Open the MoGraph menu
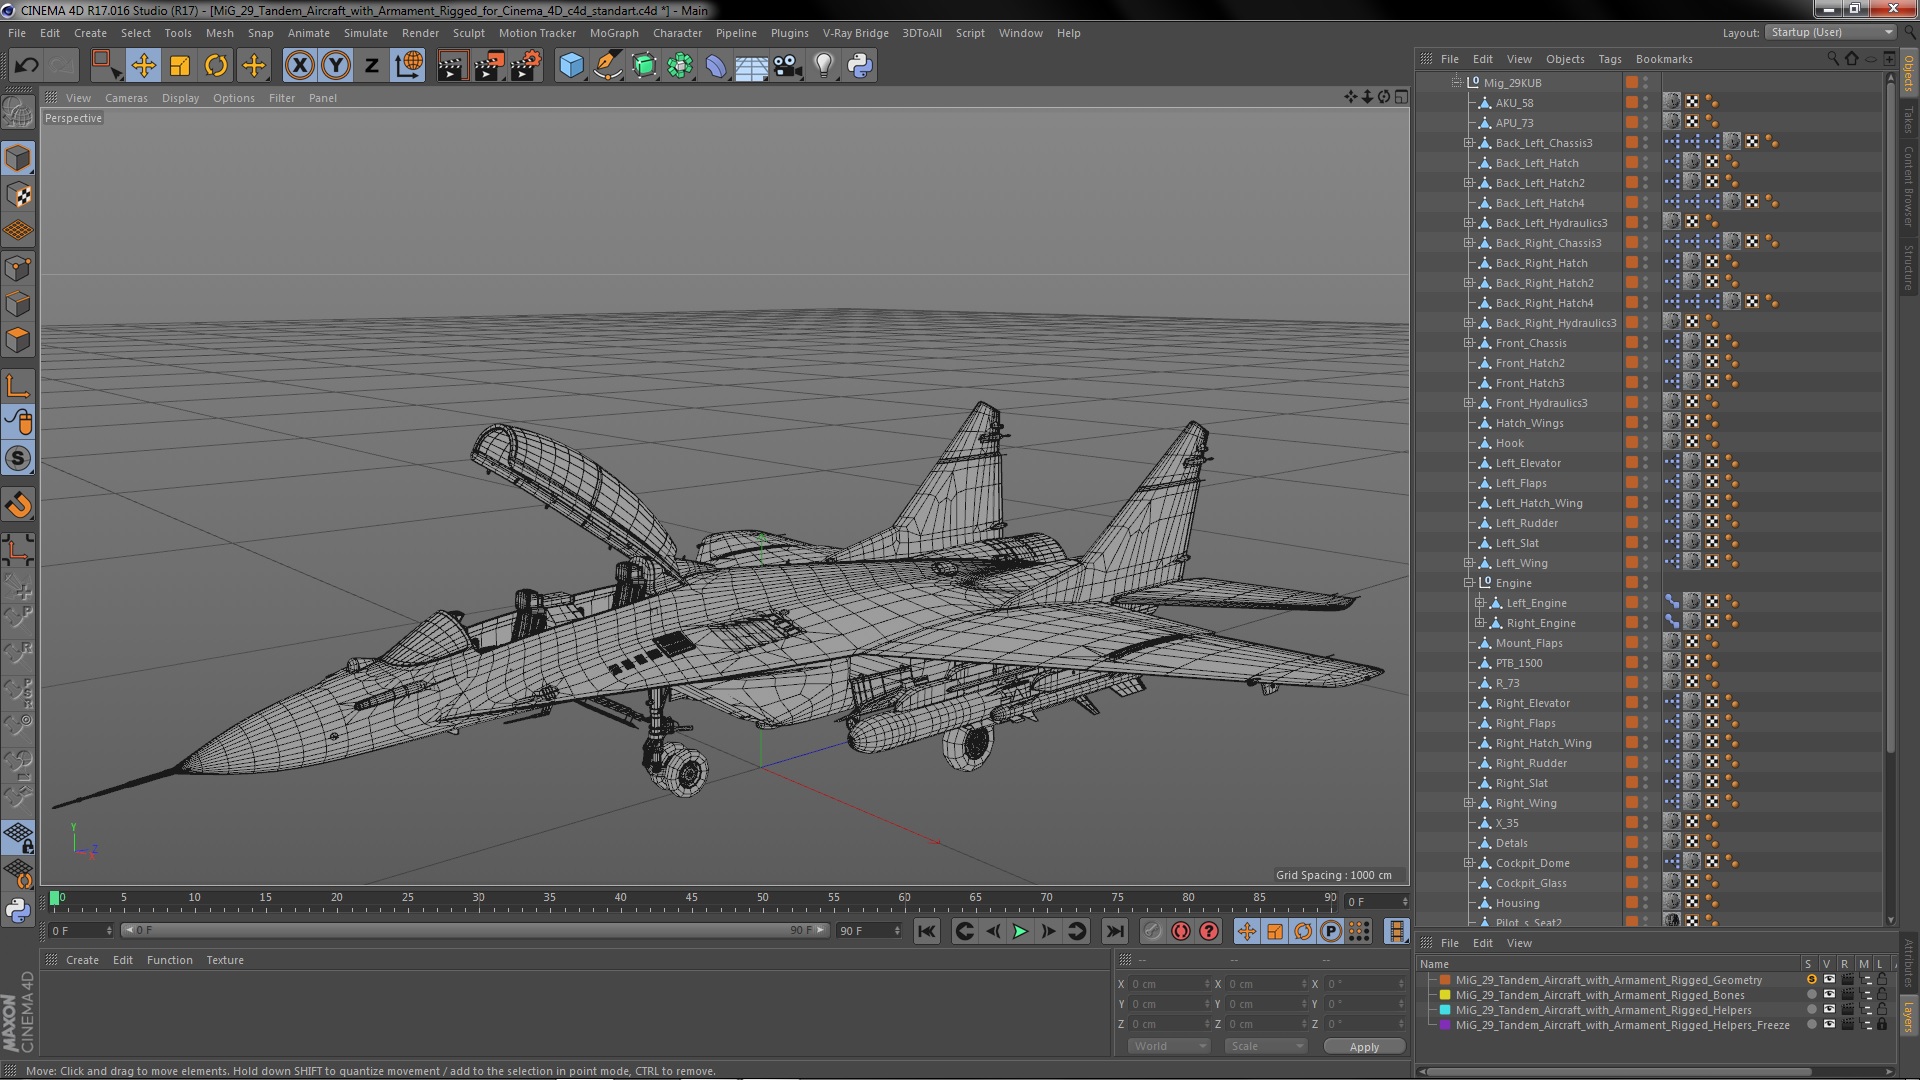The width and height of the screenshot is (1920, 1080). (x=614, y=33)
